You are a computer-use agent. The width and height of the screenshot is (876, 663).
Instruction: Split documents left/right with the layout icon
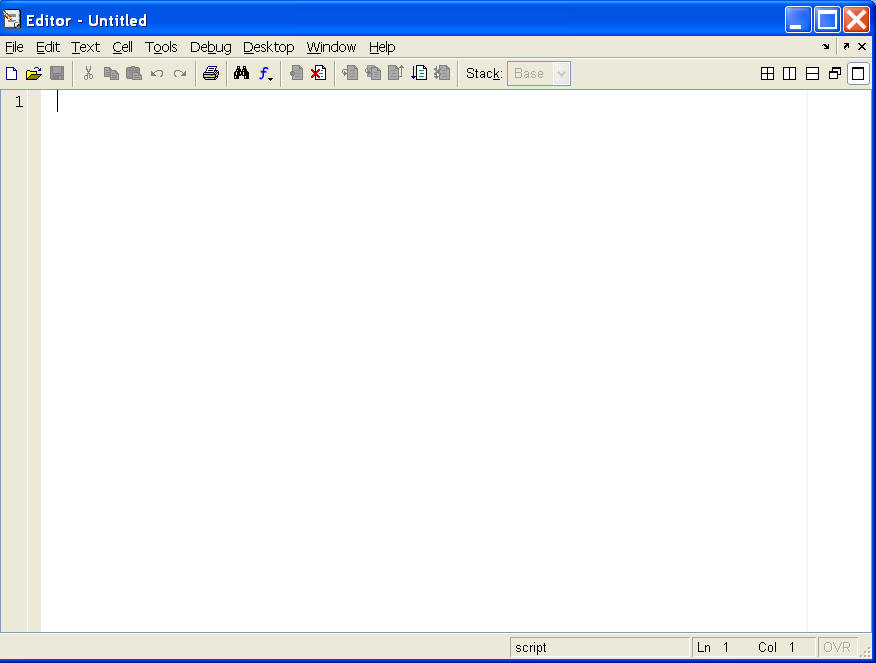[789, 74]
